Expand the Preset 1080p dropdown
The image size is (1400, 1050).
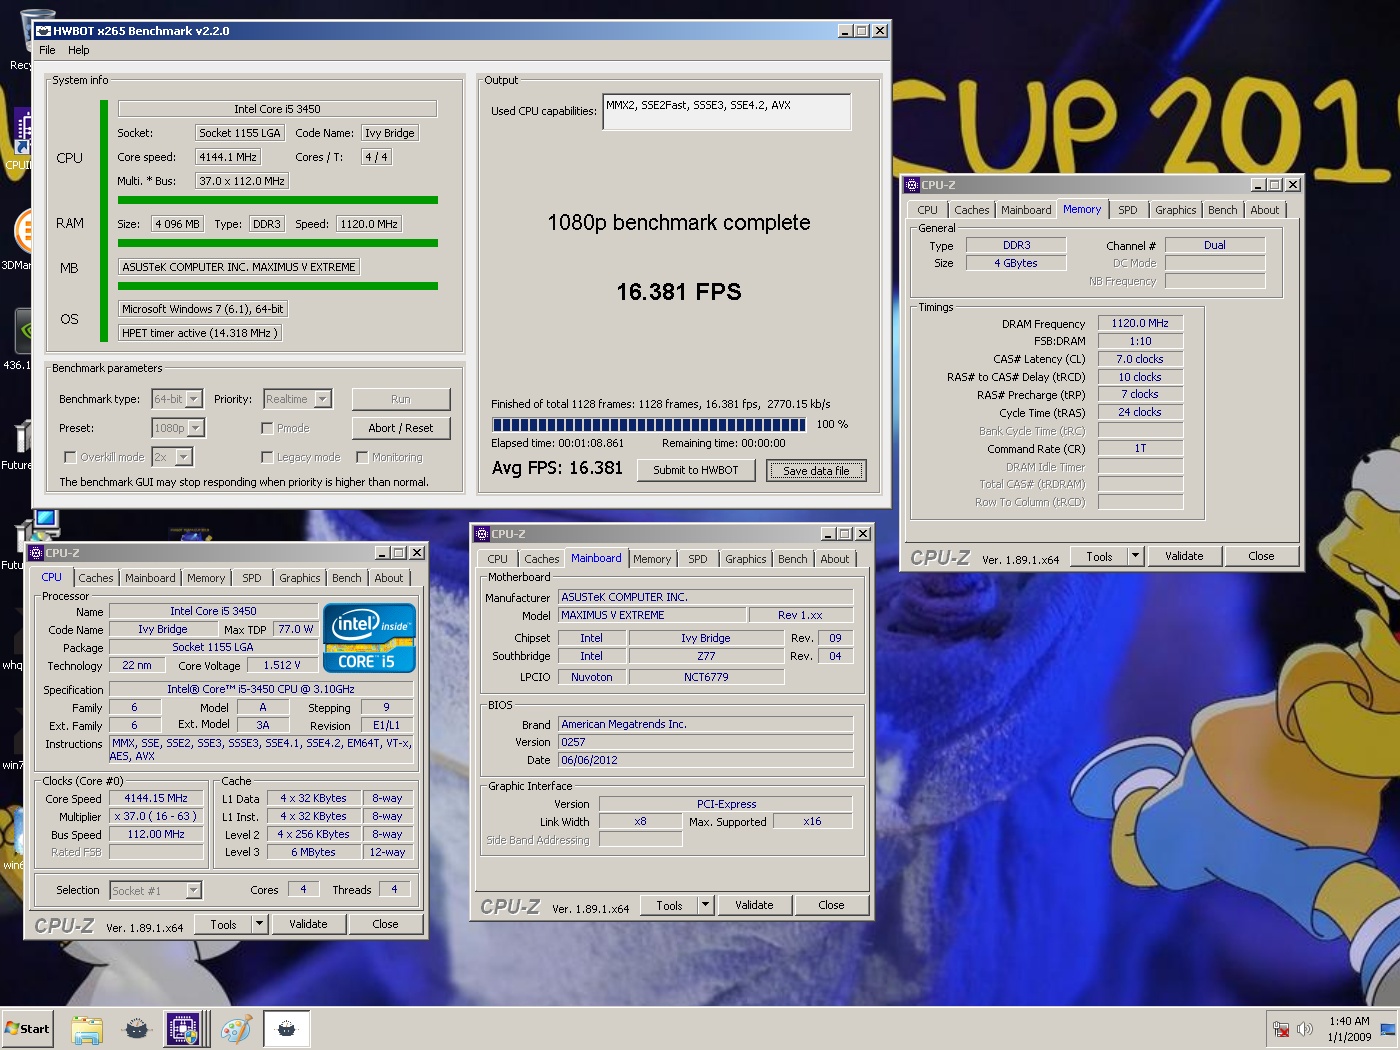[196, 428]
